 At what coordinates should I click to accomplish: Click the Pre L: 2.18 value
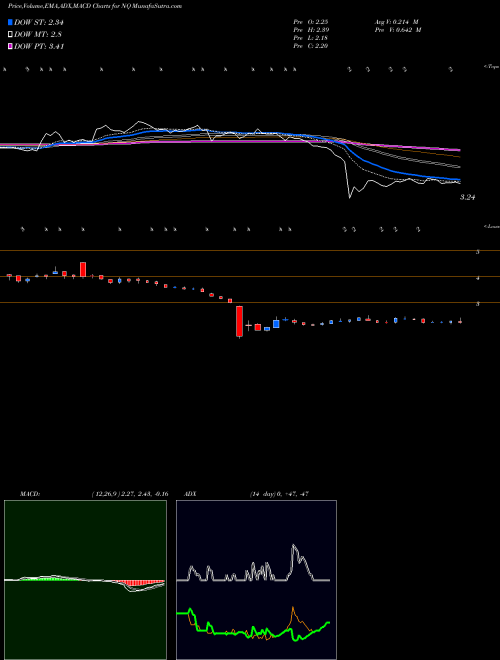tap(311, 38)
